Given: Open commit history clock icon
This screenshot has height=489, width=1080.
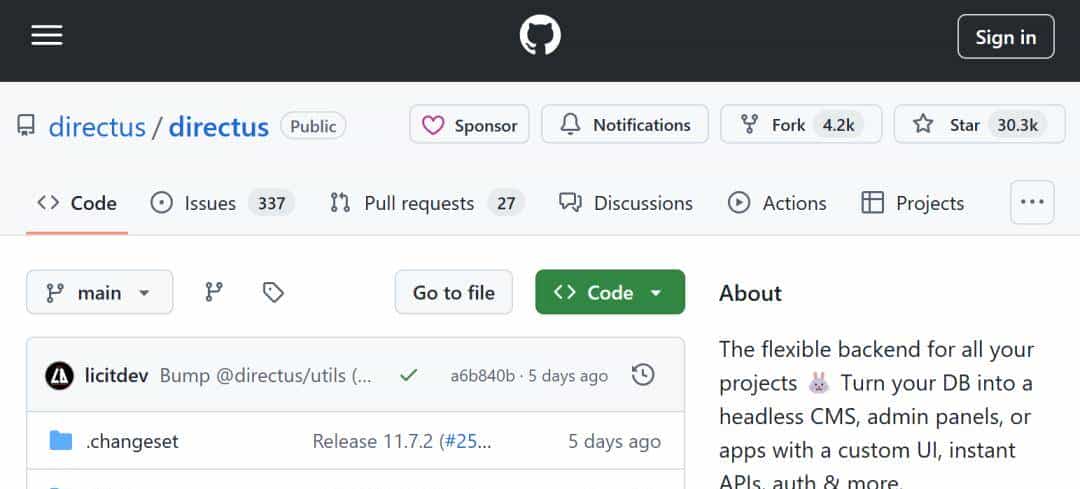Looking at the screenshot, I should pyautogui.click(x=644, y=375).
